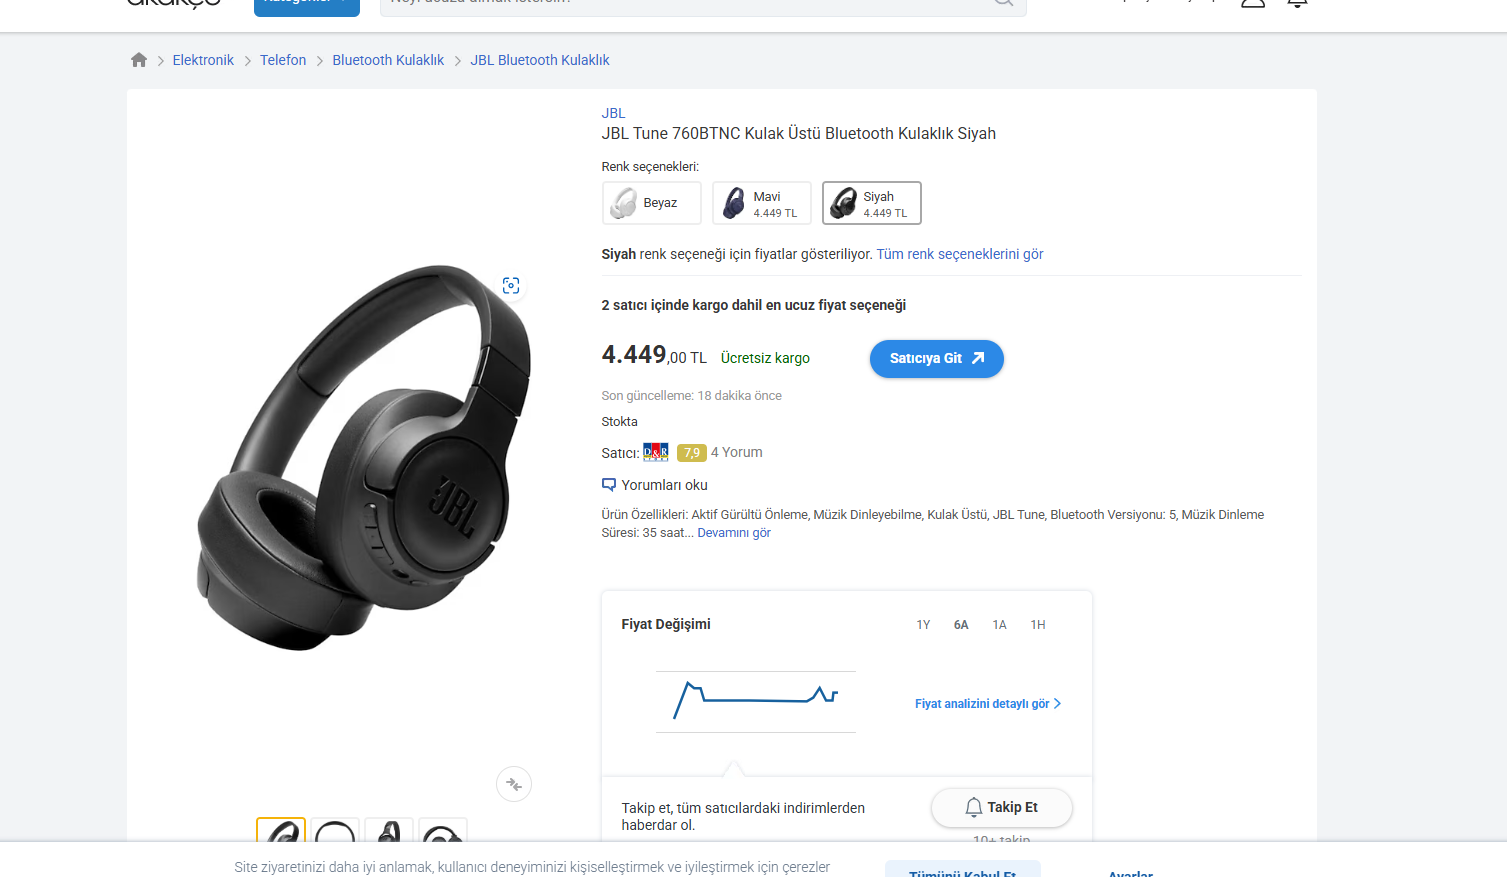Viewport: 1507px width, 877px height.
Task: Open Fiyat analizini detaylı gör
Action: [987, 704]
